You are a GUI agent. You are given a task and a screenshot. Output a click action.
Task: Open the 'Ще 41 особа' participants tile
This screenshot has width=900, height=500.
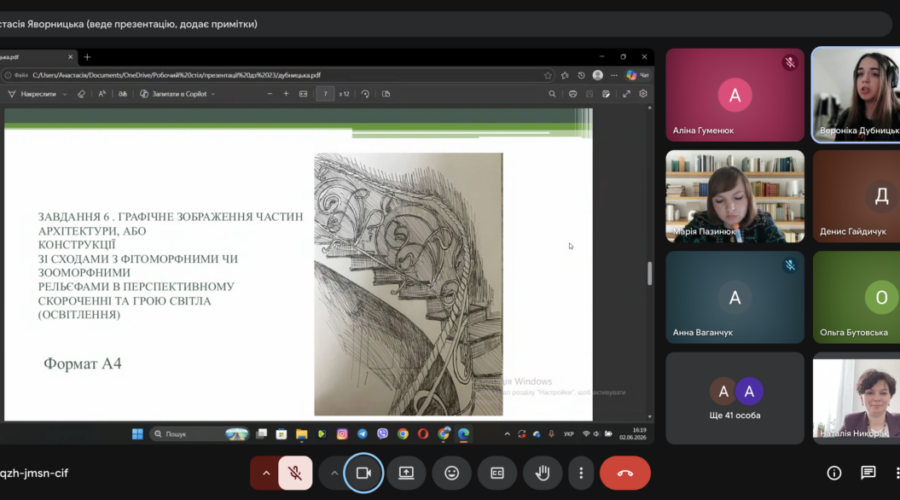pos(735,398)
